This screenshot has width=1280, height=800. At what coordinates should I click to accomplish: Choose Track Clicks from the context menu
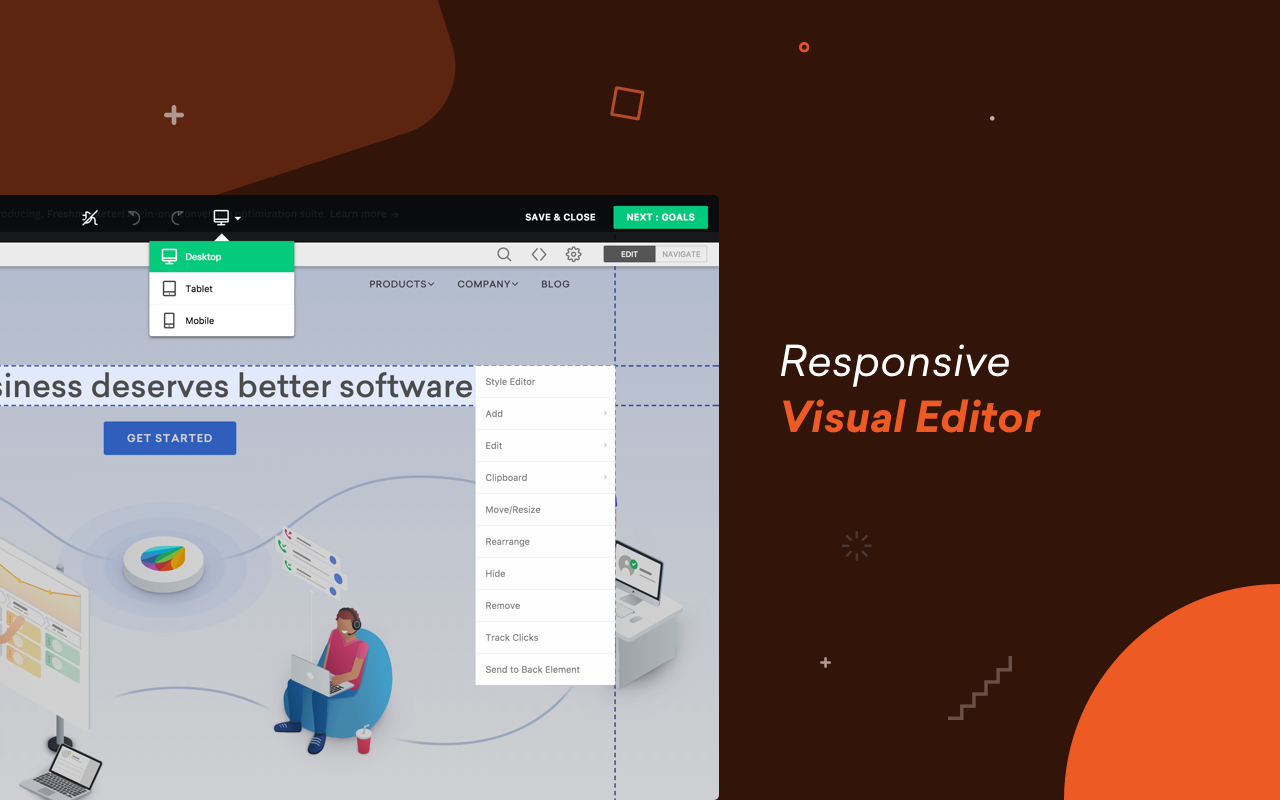click(544, 638)
